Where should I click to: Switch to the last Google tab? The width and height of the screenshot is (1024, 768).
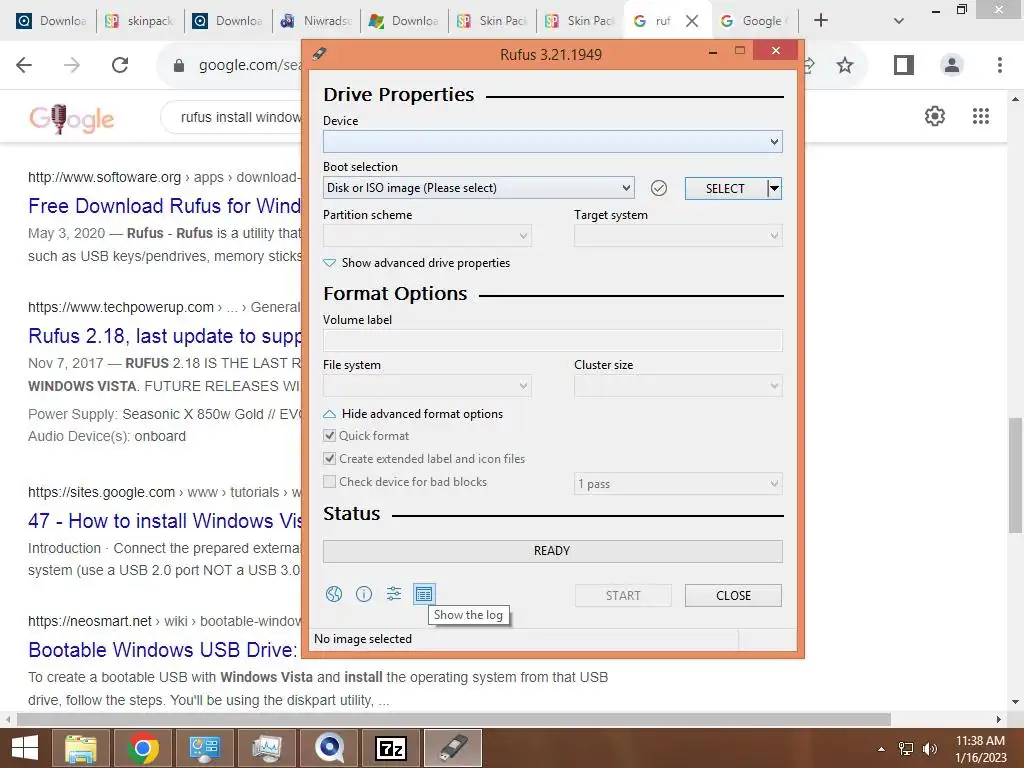click(753, 21)
